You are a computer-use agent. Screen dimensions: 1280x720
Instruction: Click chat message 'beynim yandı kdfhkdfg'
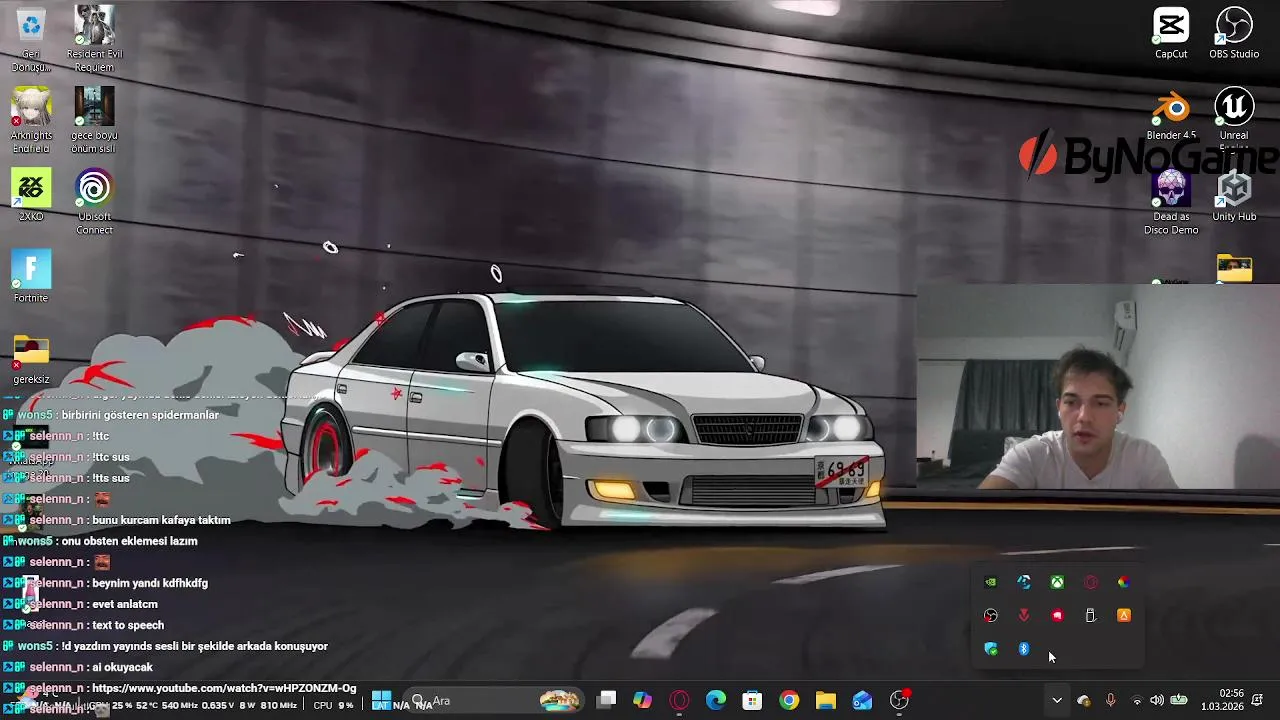tap(150, 583)
